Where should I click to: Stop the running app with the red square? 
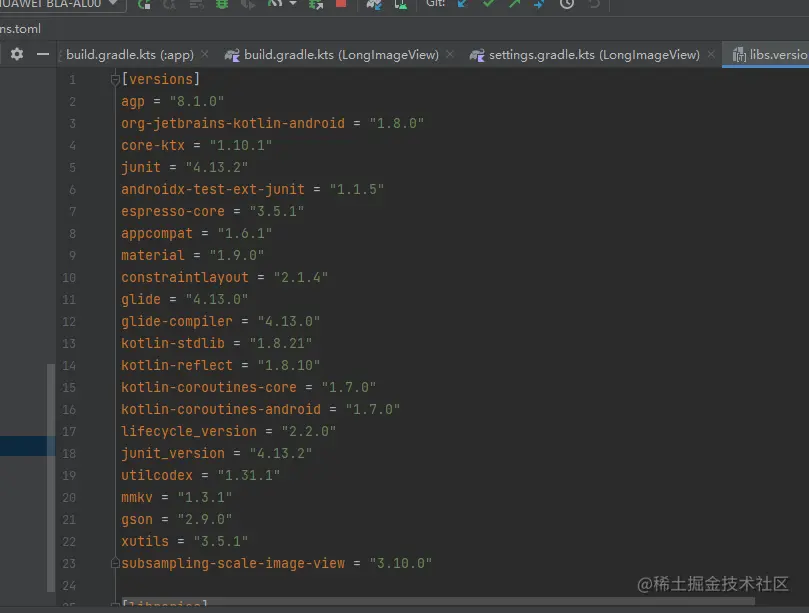pos(341,4)
